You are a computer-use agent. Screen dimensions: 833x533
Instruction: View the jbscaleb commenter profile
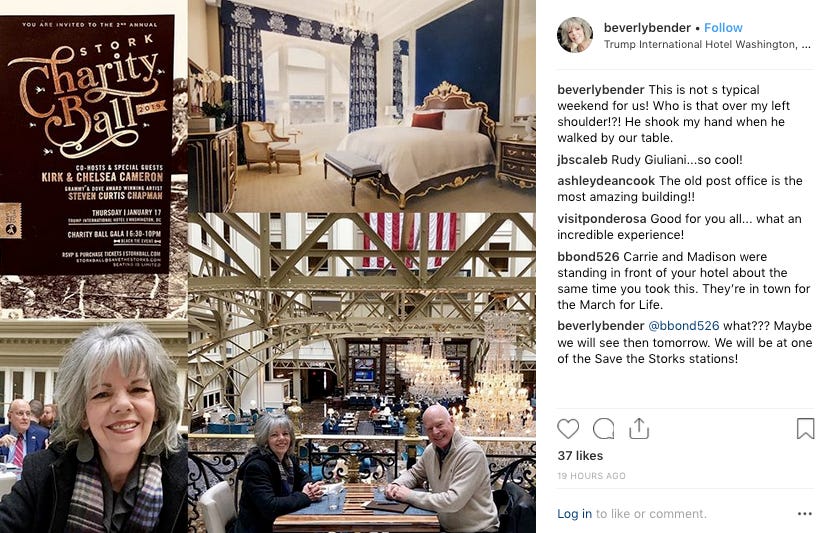click(582, 159)
